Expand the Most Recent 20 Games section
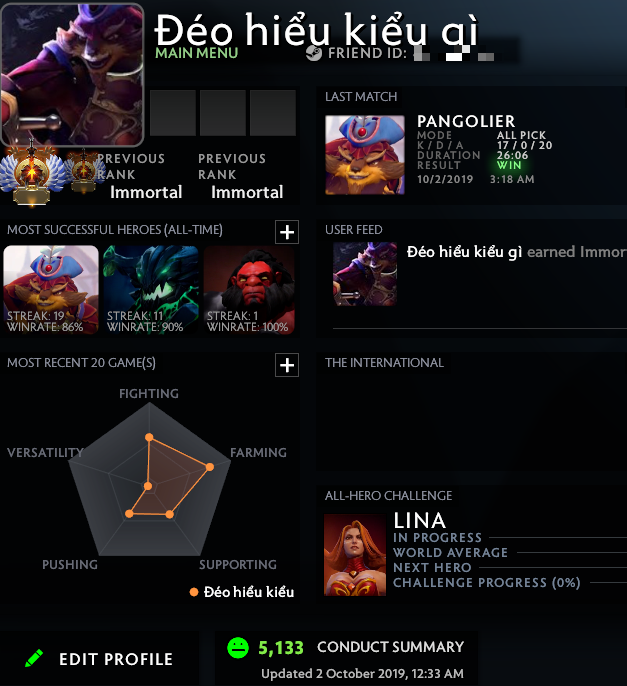 coord(287,365)
